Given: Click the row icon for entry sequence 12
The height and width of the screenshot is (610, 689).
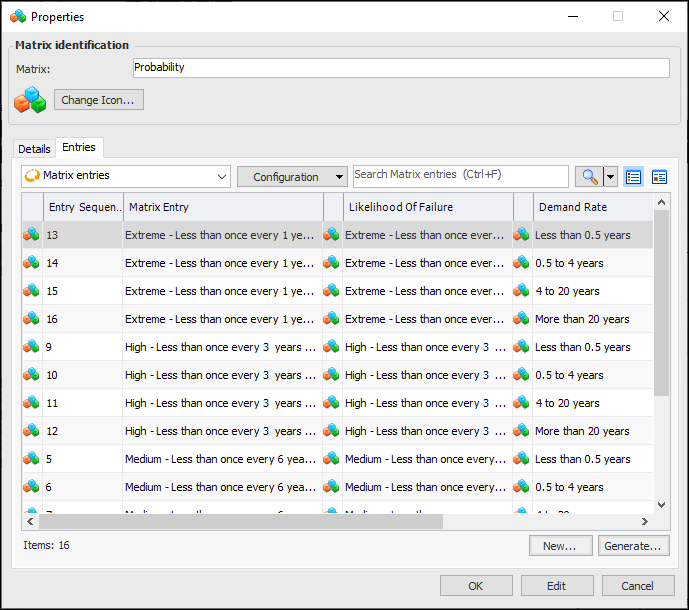Looking at the screenshot, I should pyautogui.click(x=31, y=431).
